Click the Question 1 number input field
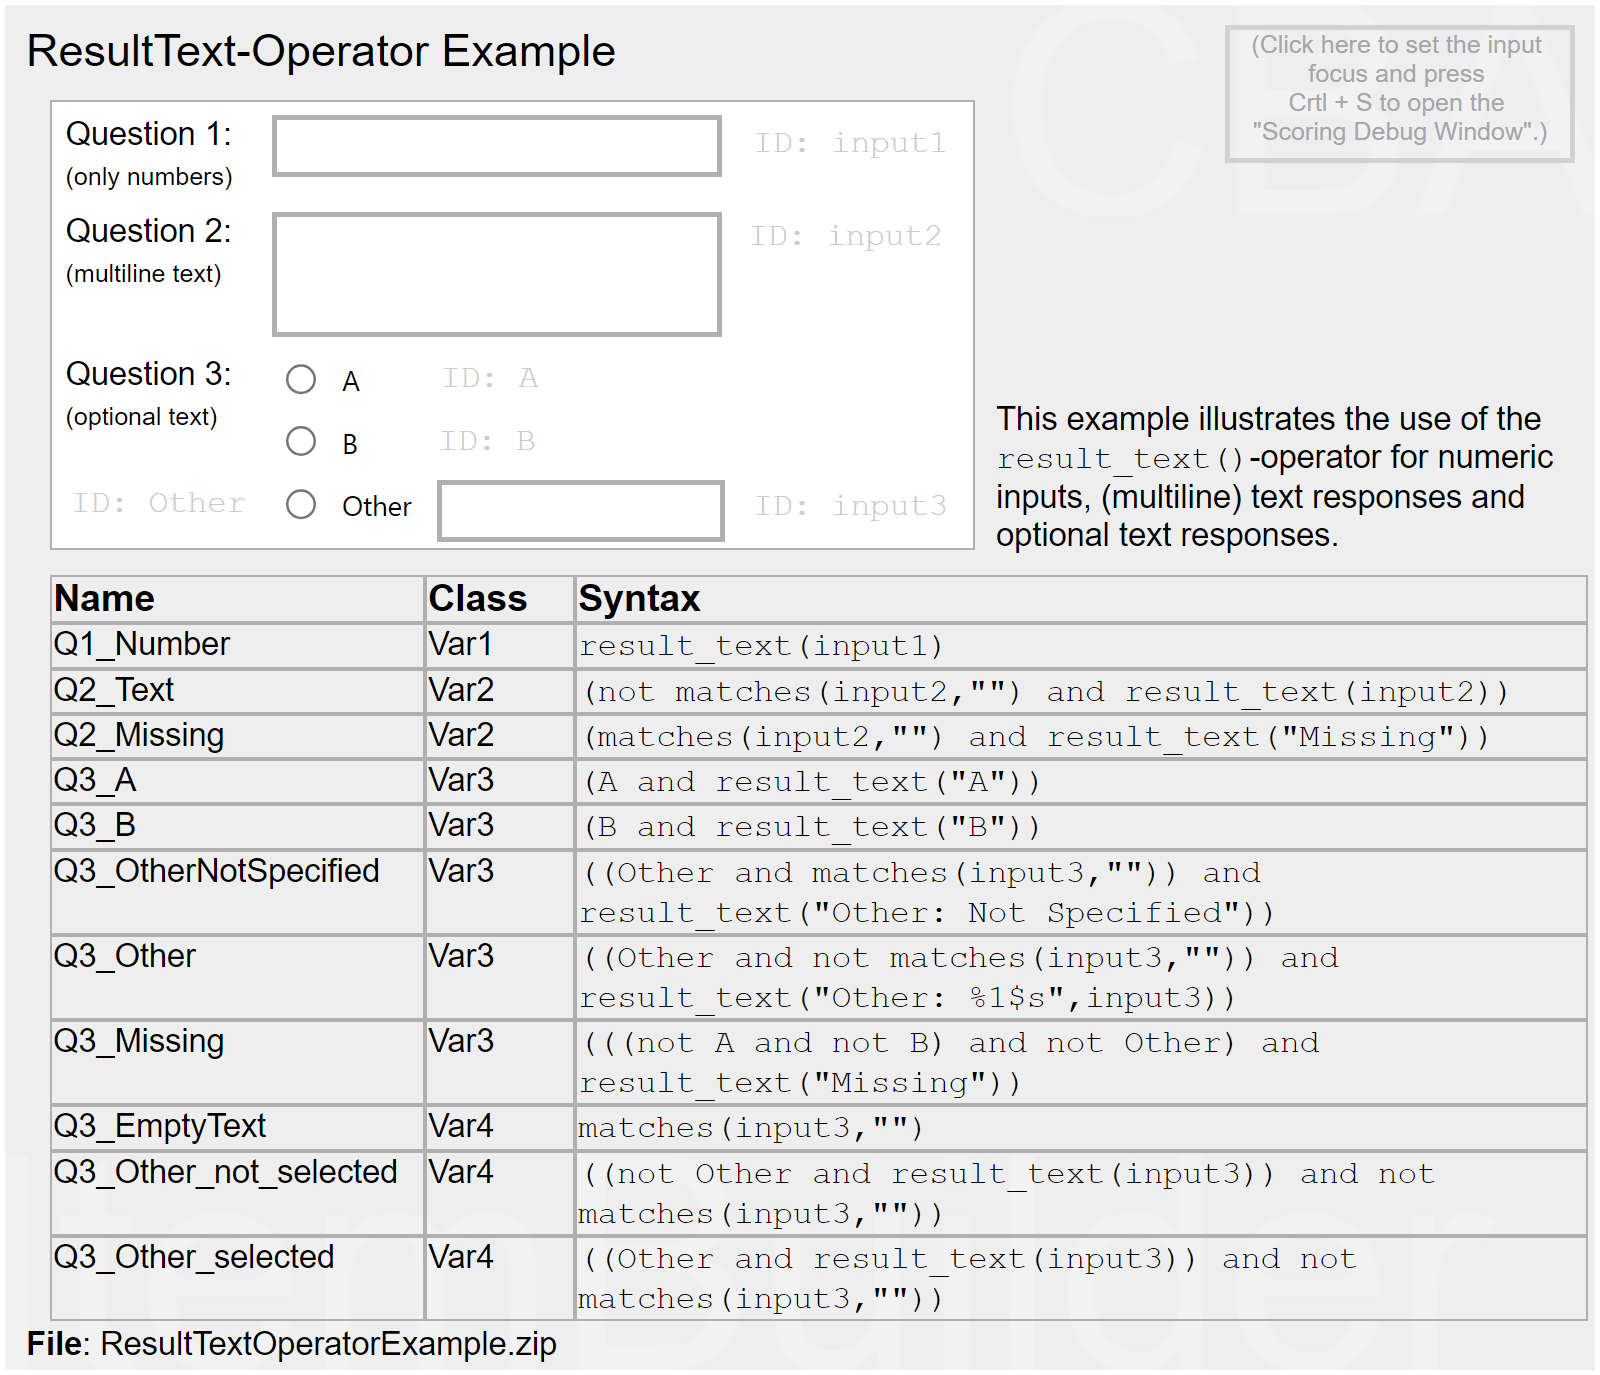Screen dimensions: 1600x1375 coord(496,146)
